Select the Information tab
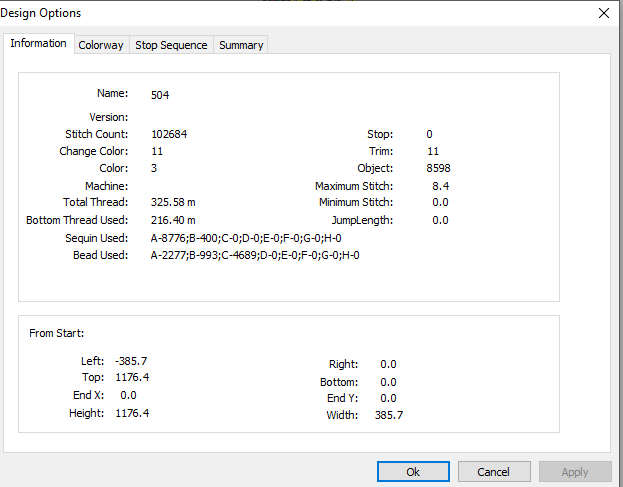The image size is (623, 487). pyautogui.click(x=39, y=43)
